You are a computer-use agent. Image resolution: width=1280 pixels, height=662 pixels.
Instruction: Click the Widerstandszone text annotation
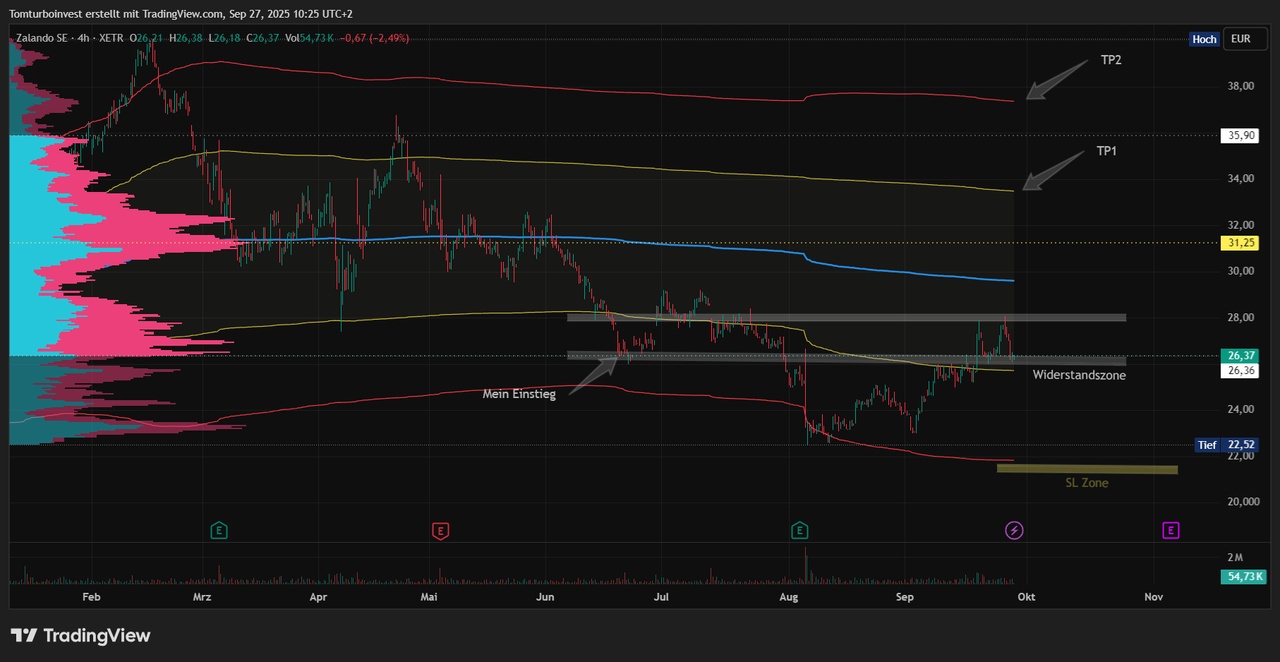(x=1079, y=375)
